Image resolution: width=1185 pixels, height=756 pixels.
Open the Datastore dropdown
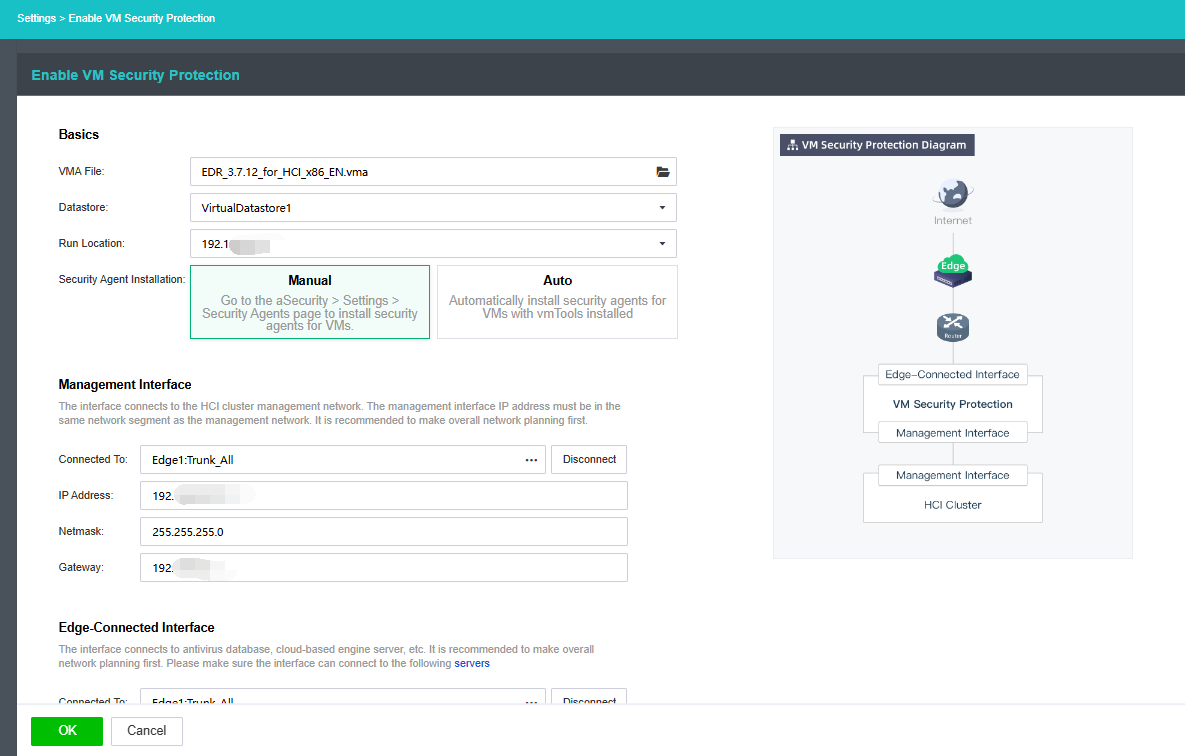pos(433,208)
